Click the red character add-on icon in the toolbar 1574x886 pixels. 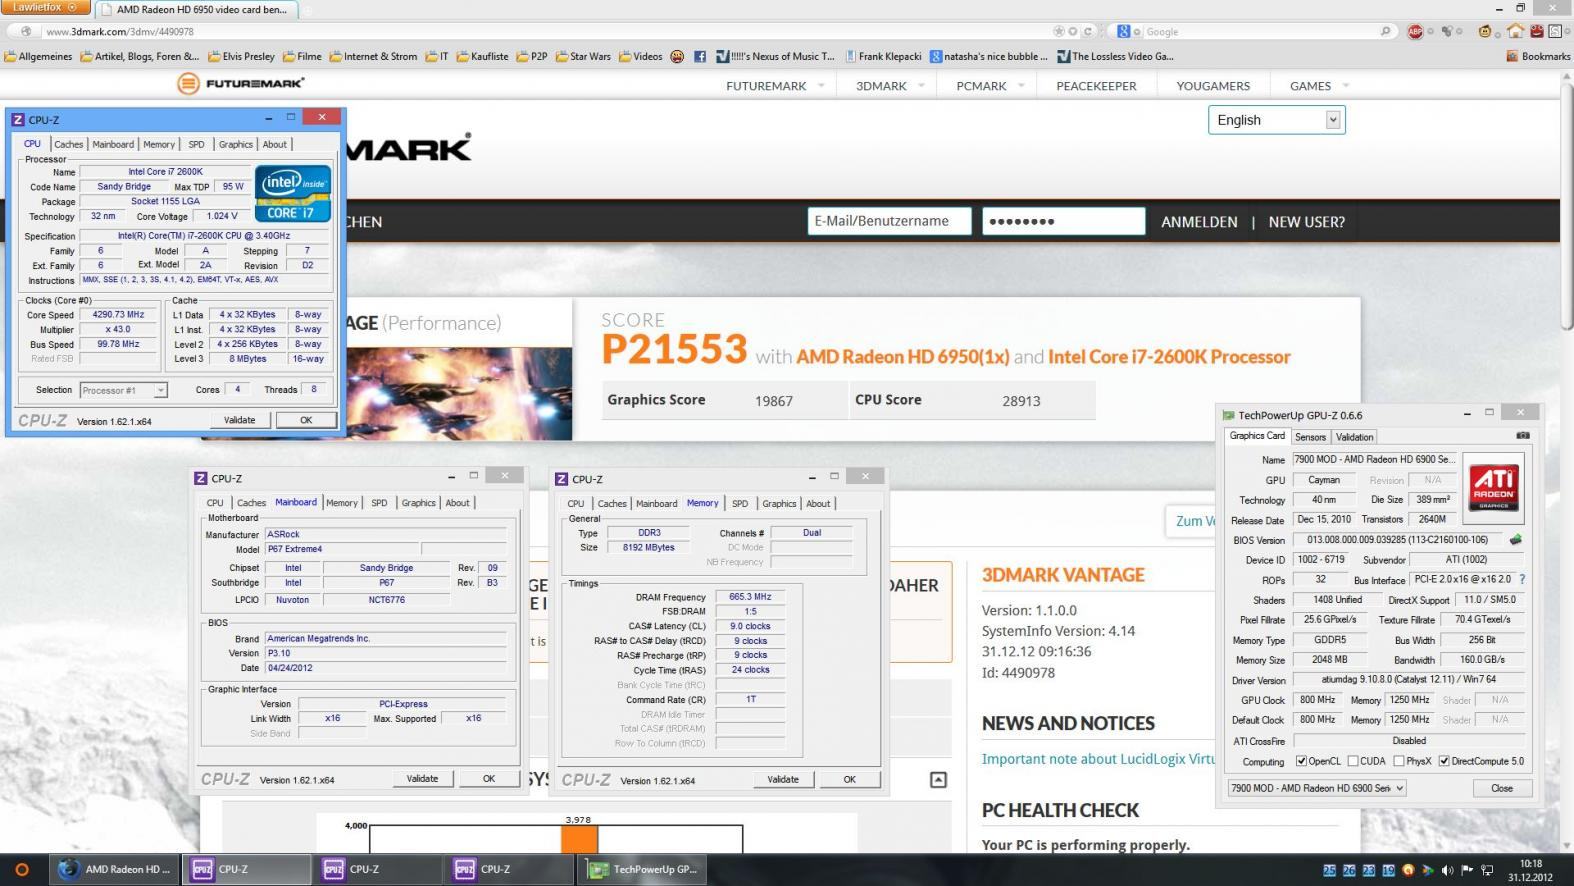pos(1537,31)
